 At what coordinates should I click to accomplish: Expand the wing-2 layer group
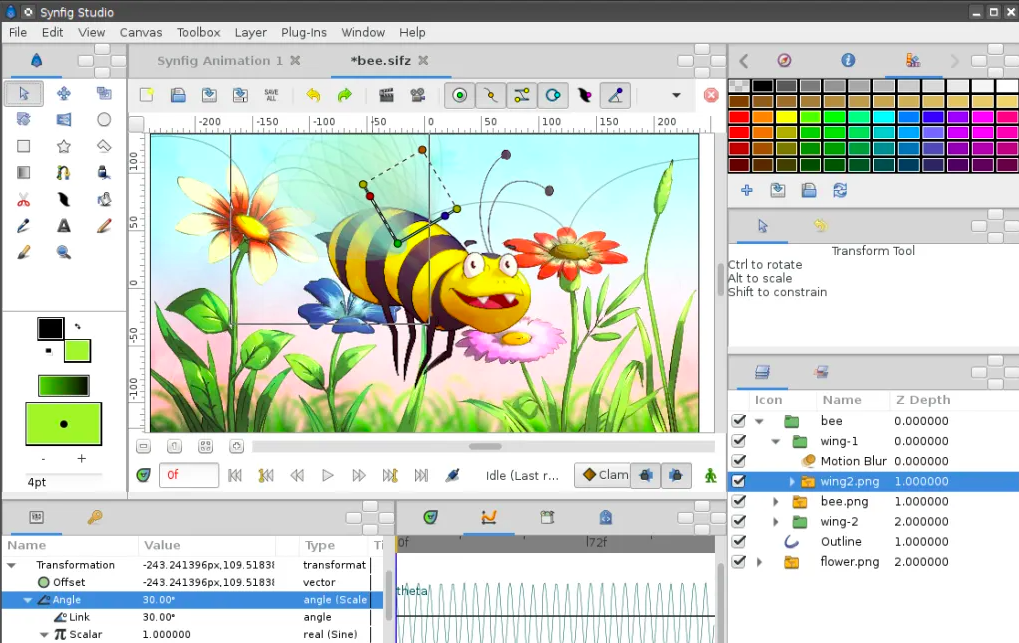click(x=775, y=522)
